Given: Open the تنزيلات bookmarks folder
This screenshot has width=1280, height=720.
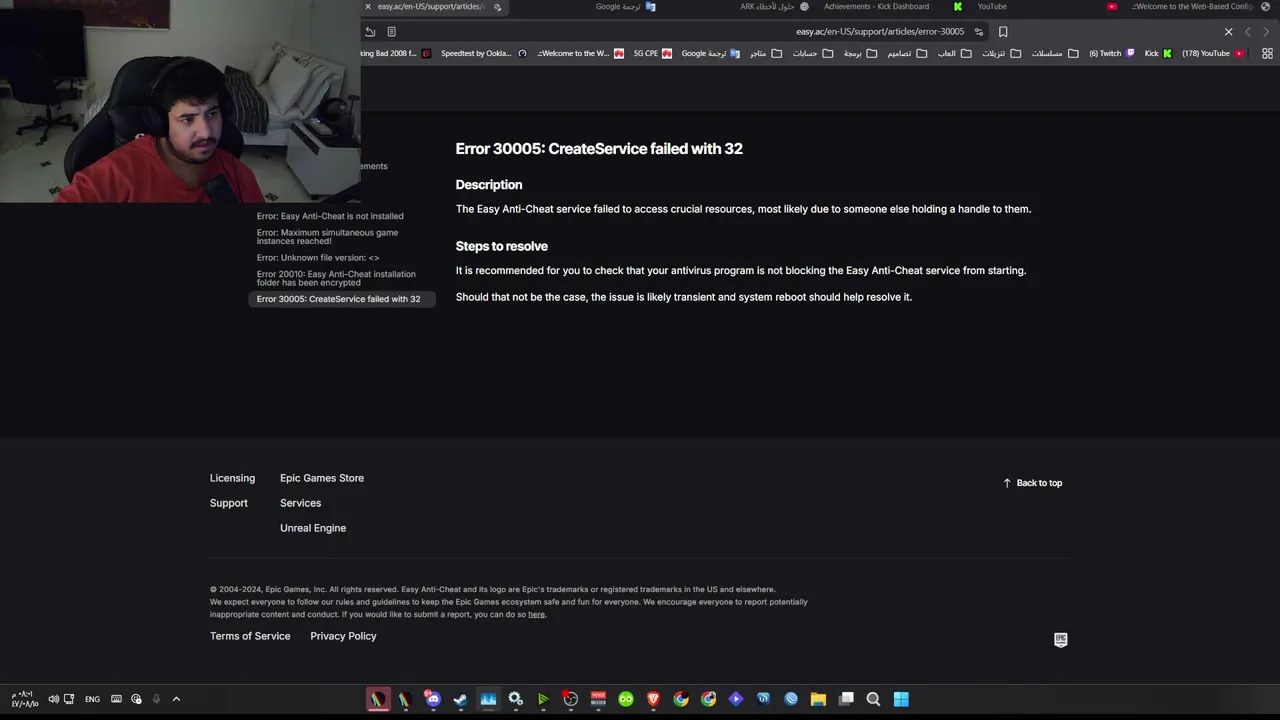Looking at the screenshot, I should 1001,54.
